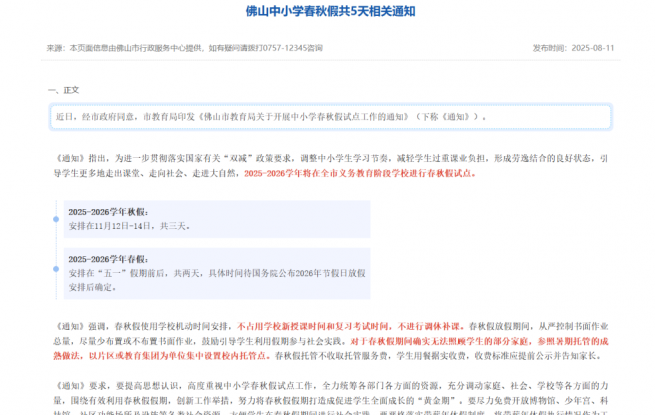This screenshot has height=415, width=655.
Task: Click the heading 2025-2026学年秋假
Action: [x=108, y=212]
